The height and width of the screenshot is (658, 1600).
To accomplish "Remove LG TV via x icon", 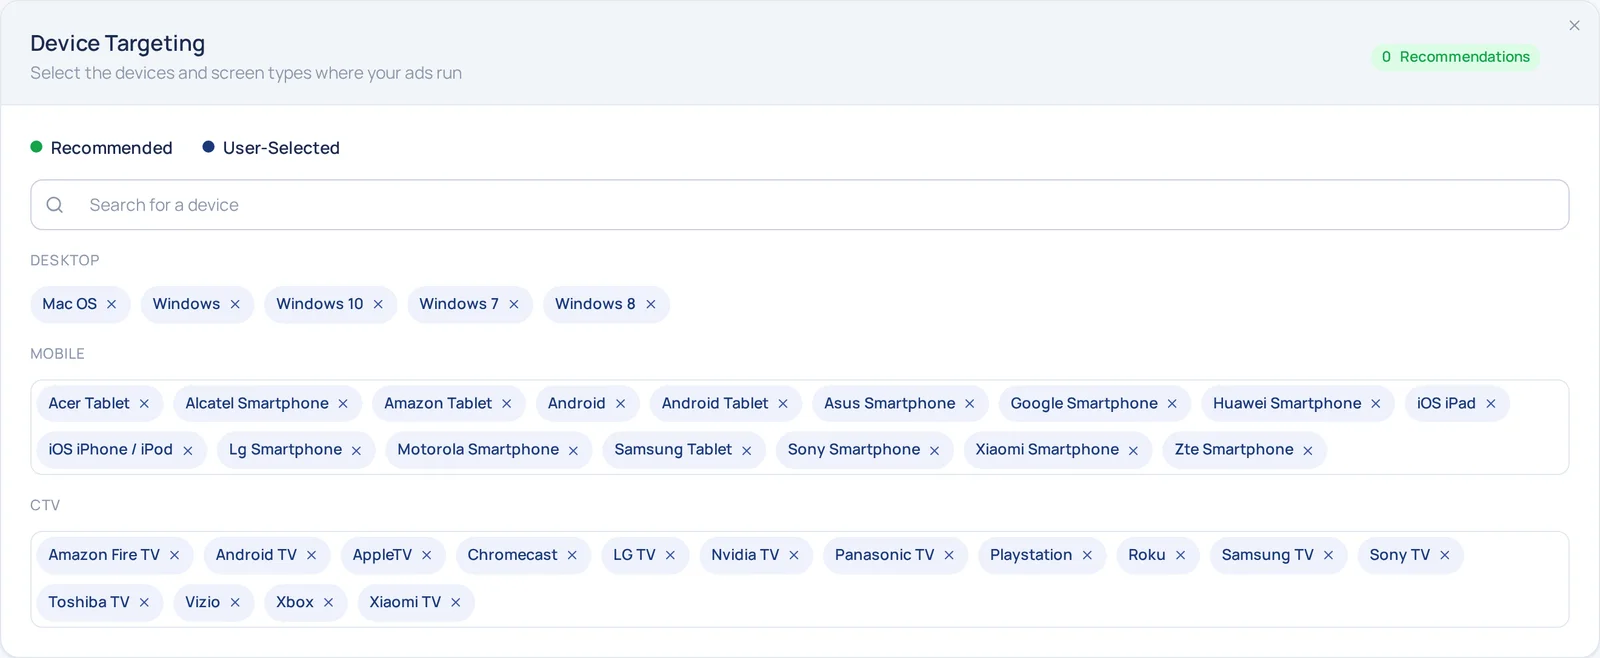I will [671, 555].
